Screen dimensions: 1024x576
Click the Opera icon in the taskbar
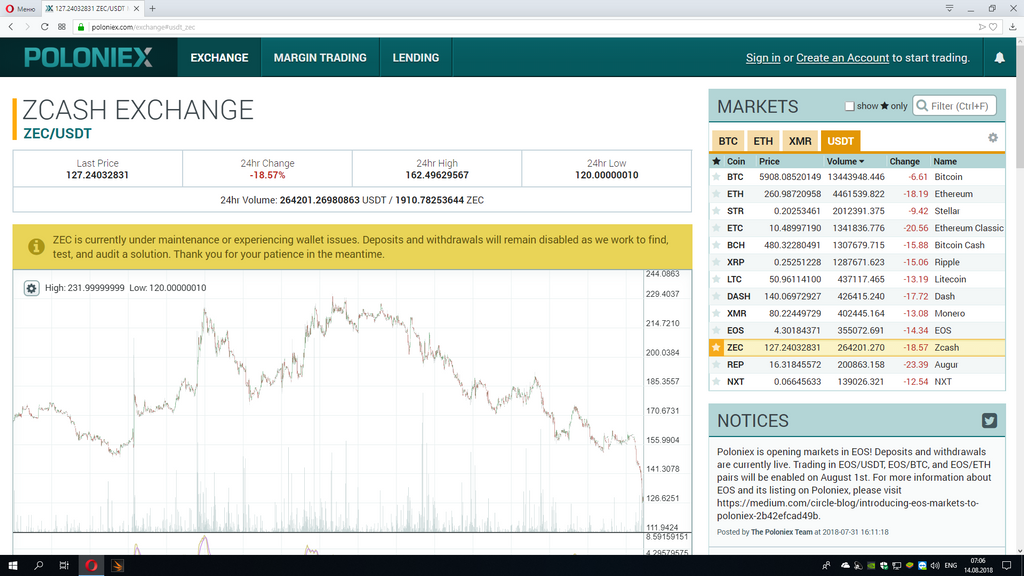pyautogui.click(x=91, y=566)
